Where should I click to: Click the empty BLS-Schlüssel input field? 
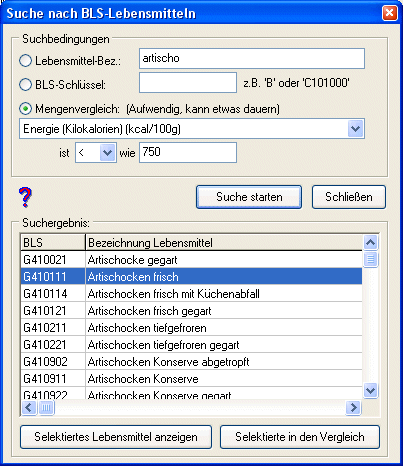[x=188, y=83]
